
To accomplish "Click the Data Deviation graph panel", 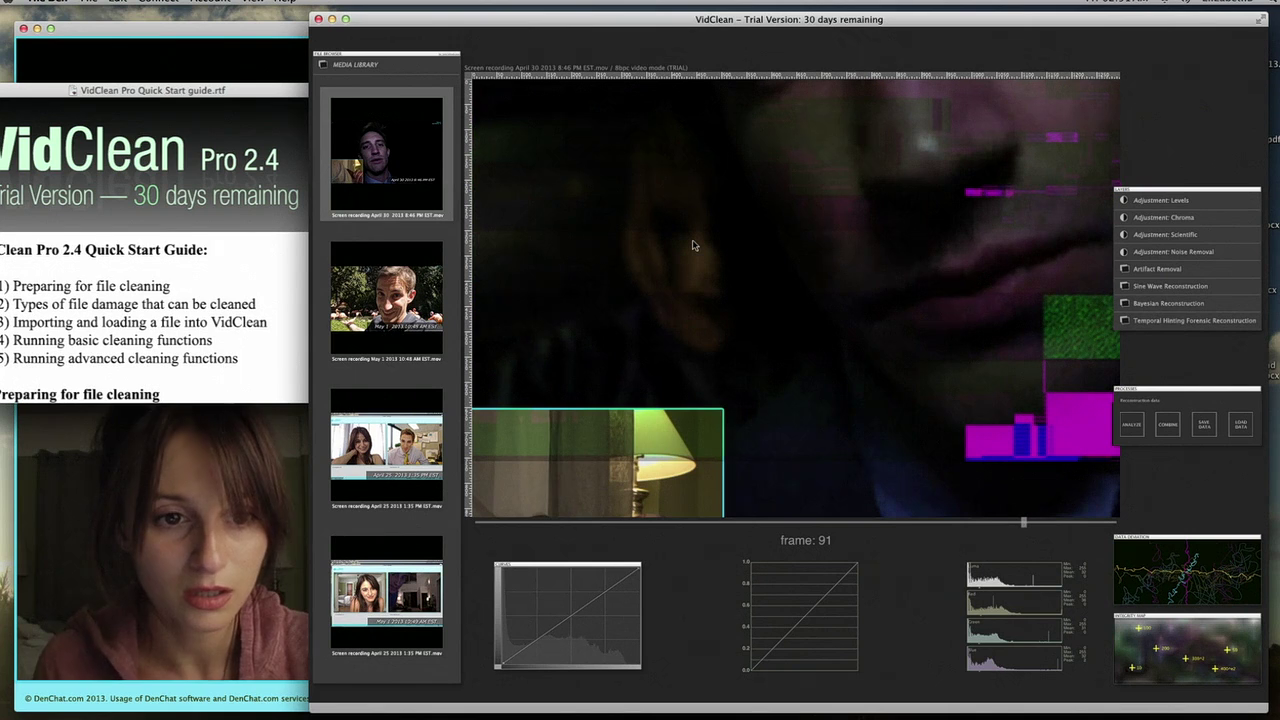I will [1187, 572].
